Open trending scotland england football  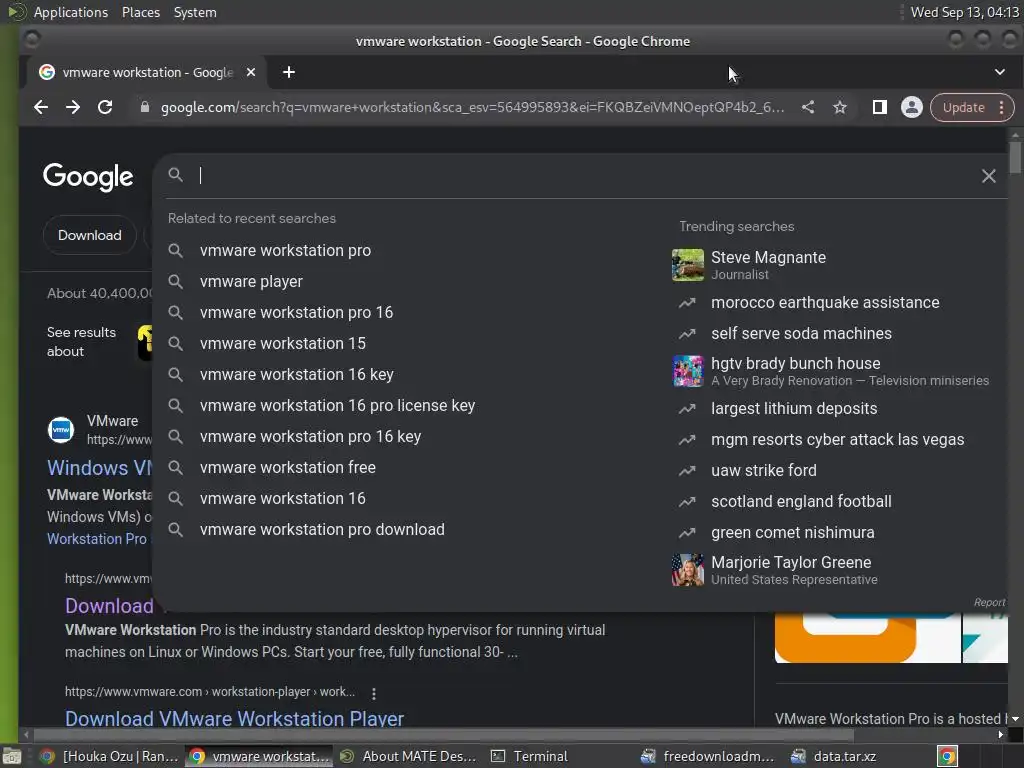[801, 502]
